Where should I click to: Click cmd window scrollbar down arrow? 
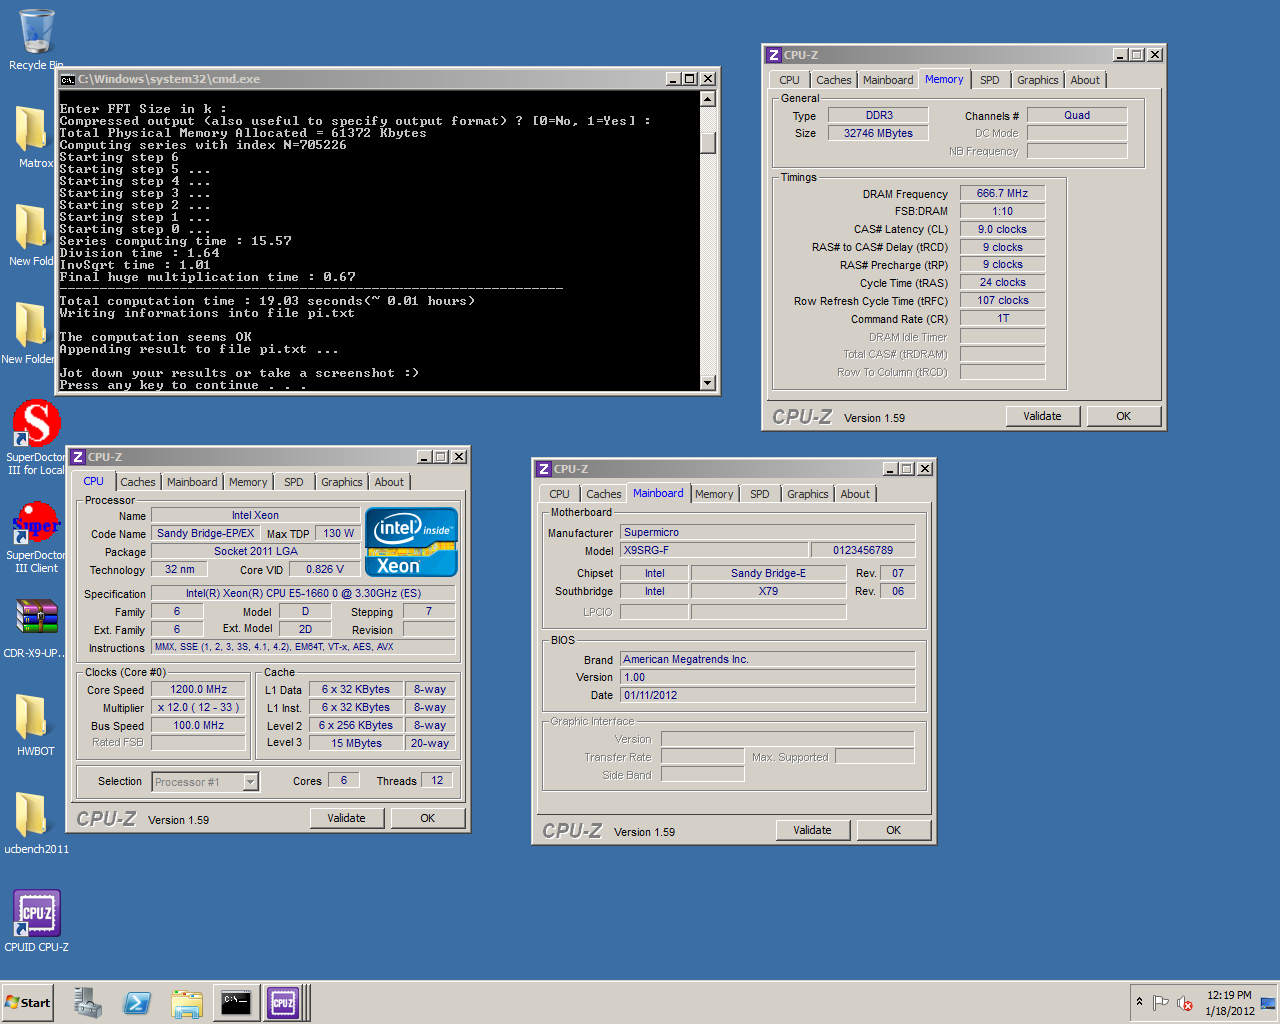(708, 382)
